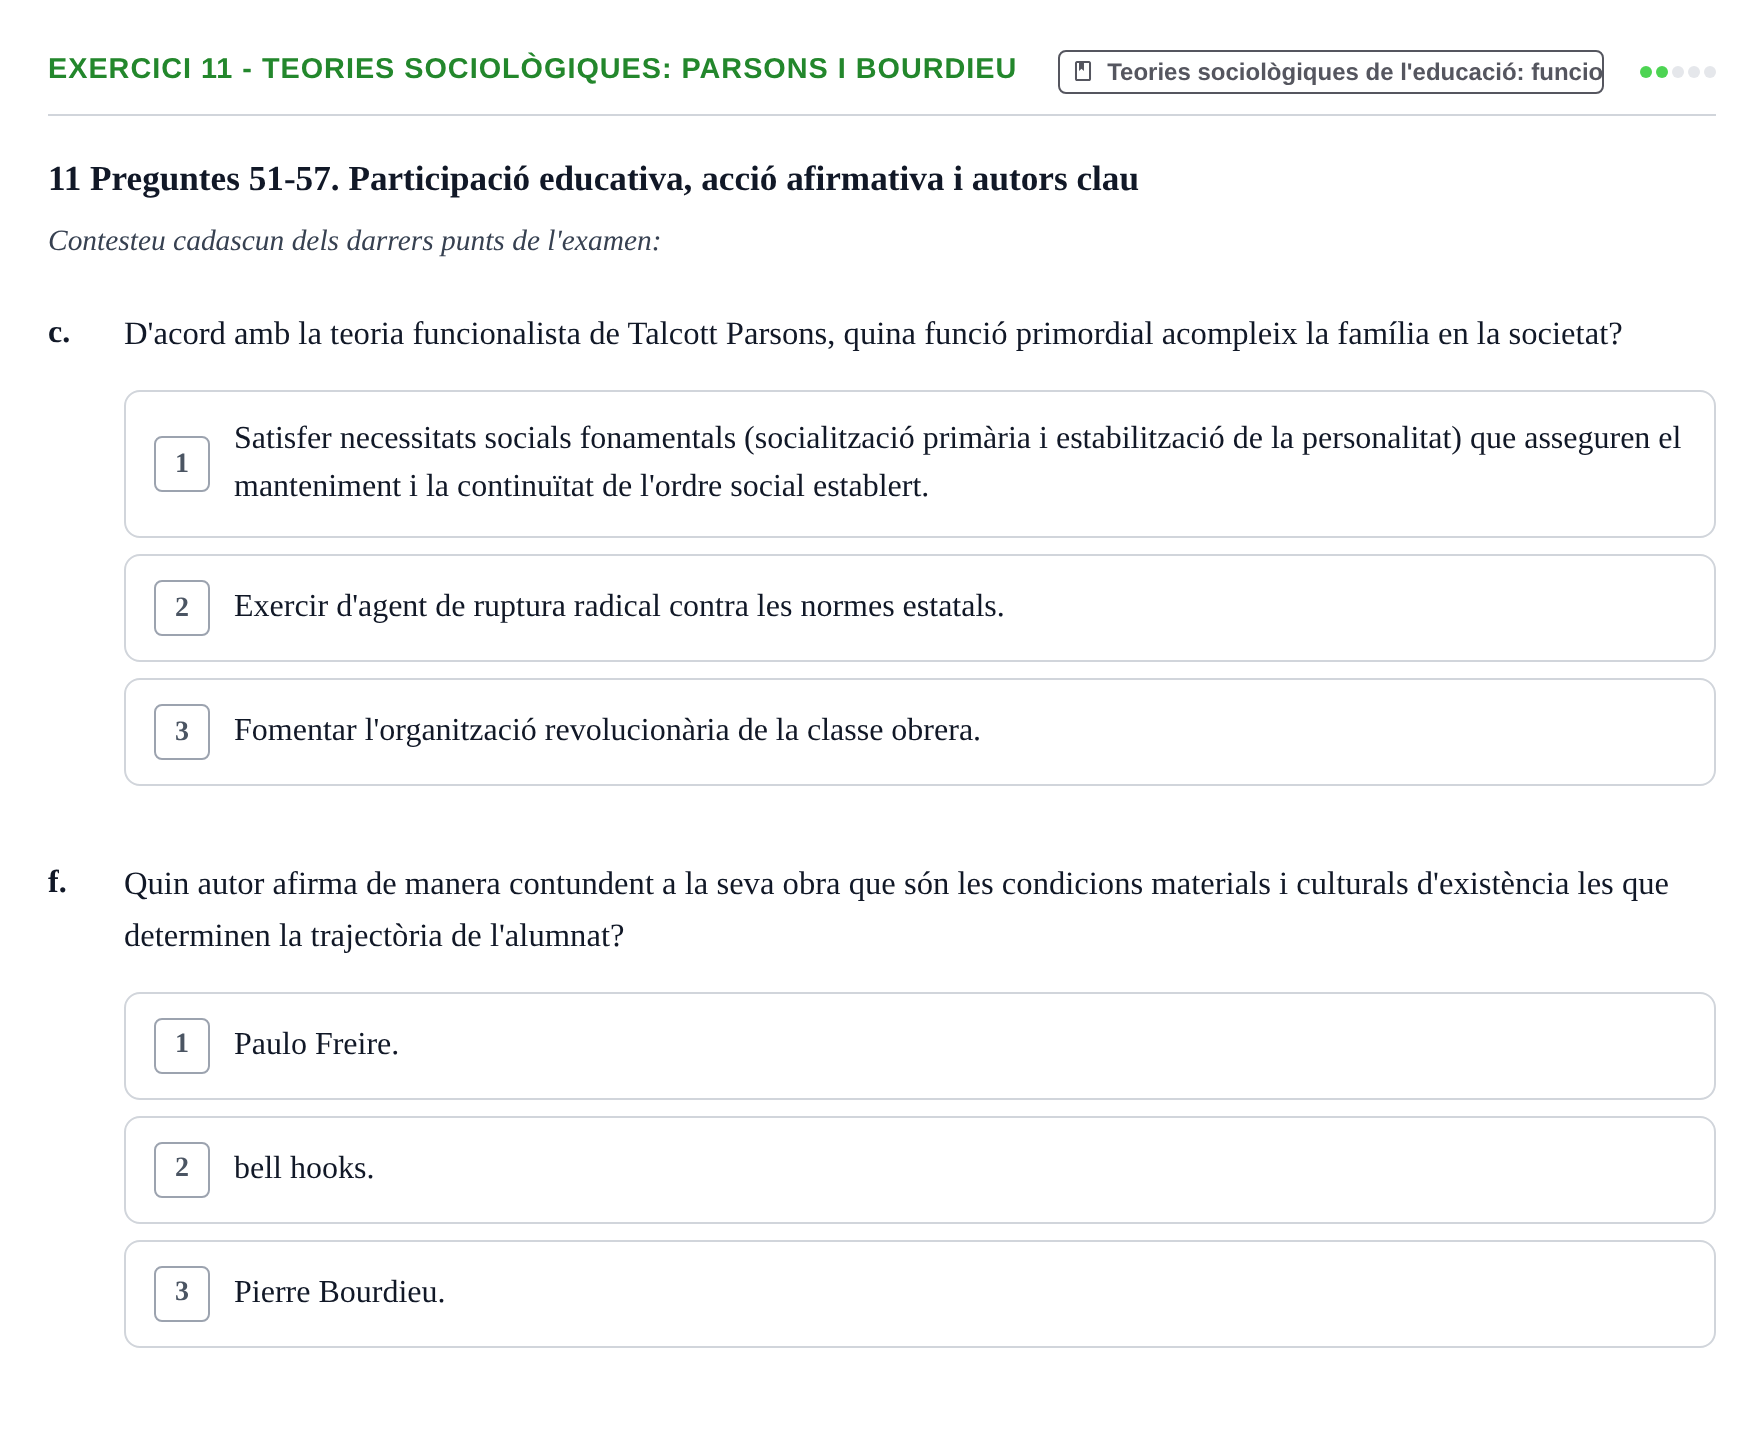Click the number 2 box beside bell hooks
1764x1440 pixels.
[182, 1170]
